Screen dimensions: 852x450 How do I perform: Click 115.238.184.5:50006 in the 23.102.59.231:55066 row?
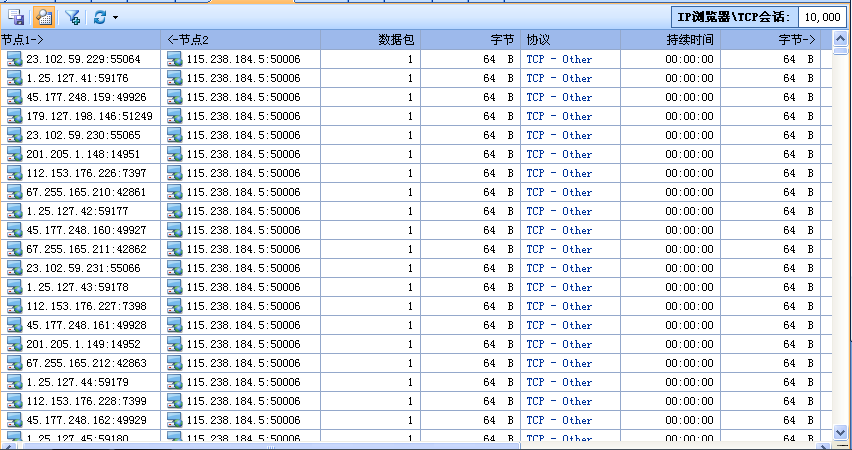coord(243,268)
